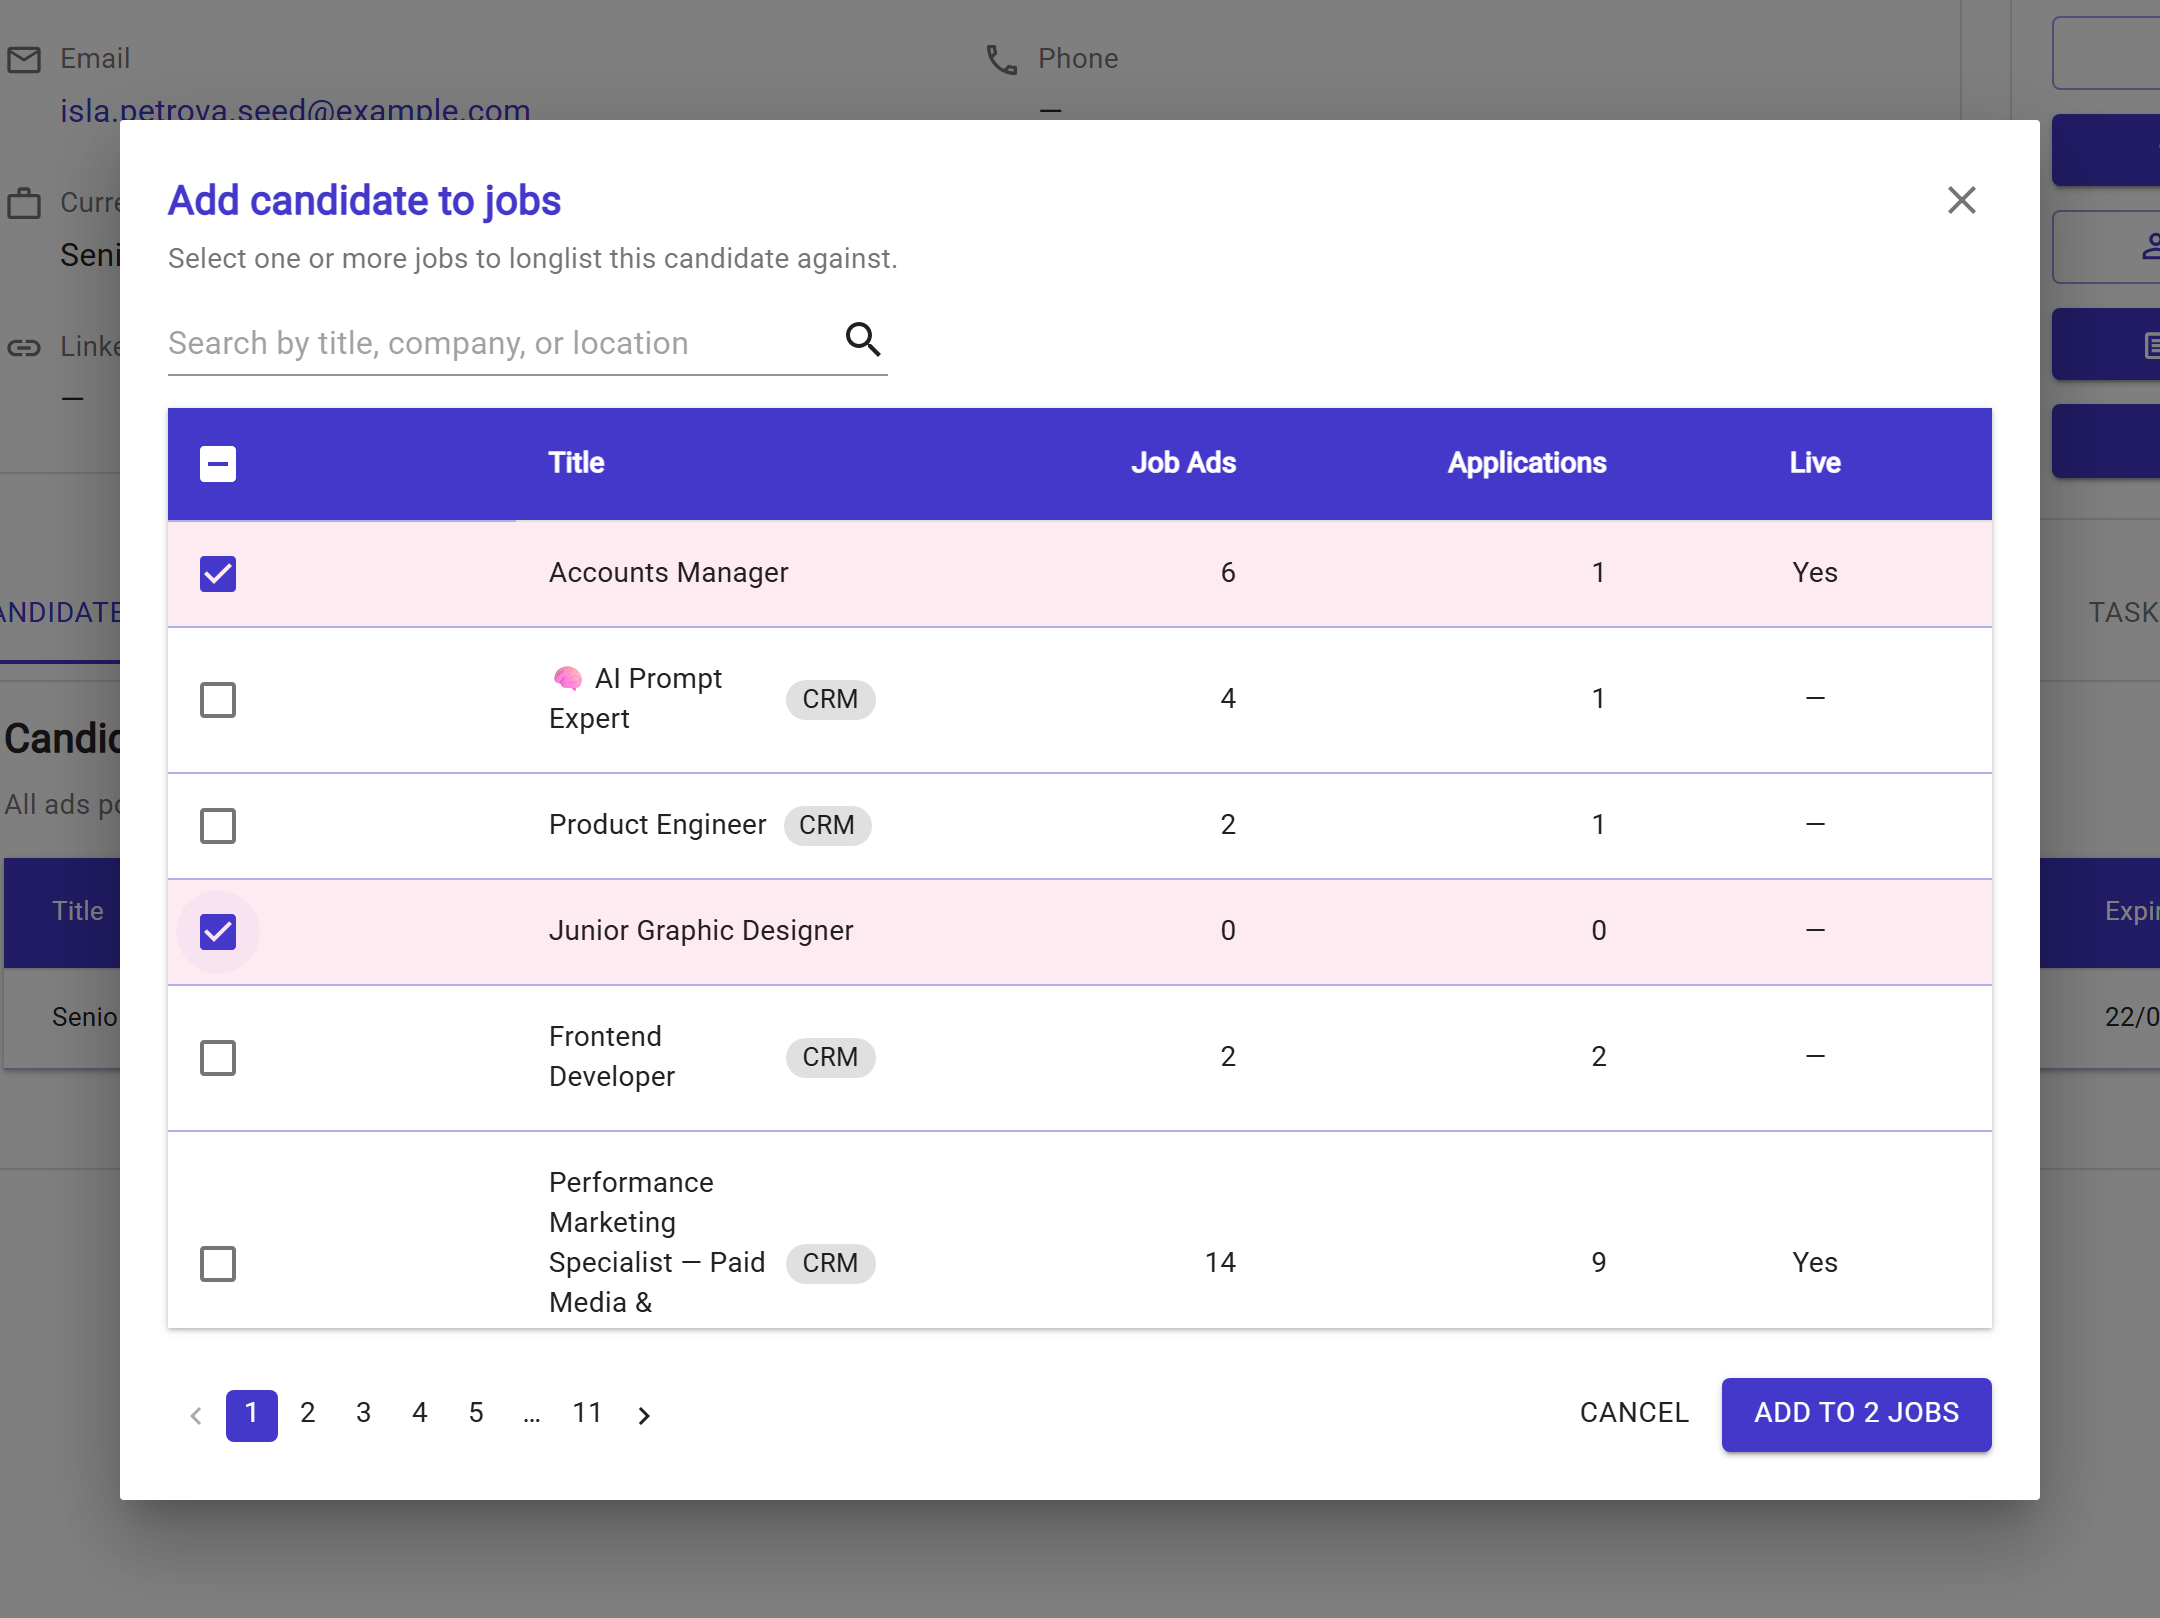Click the brain icon beside AI Prompt Expert

click(568, 679)
